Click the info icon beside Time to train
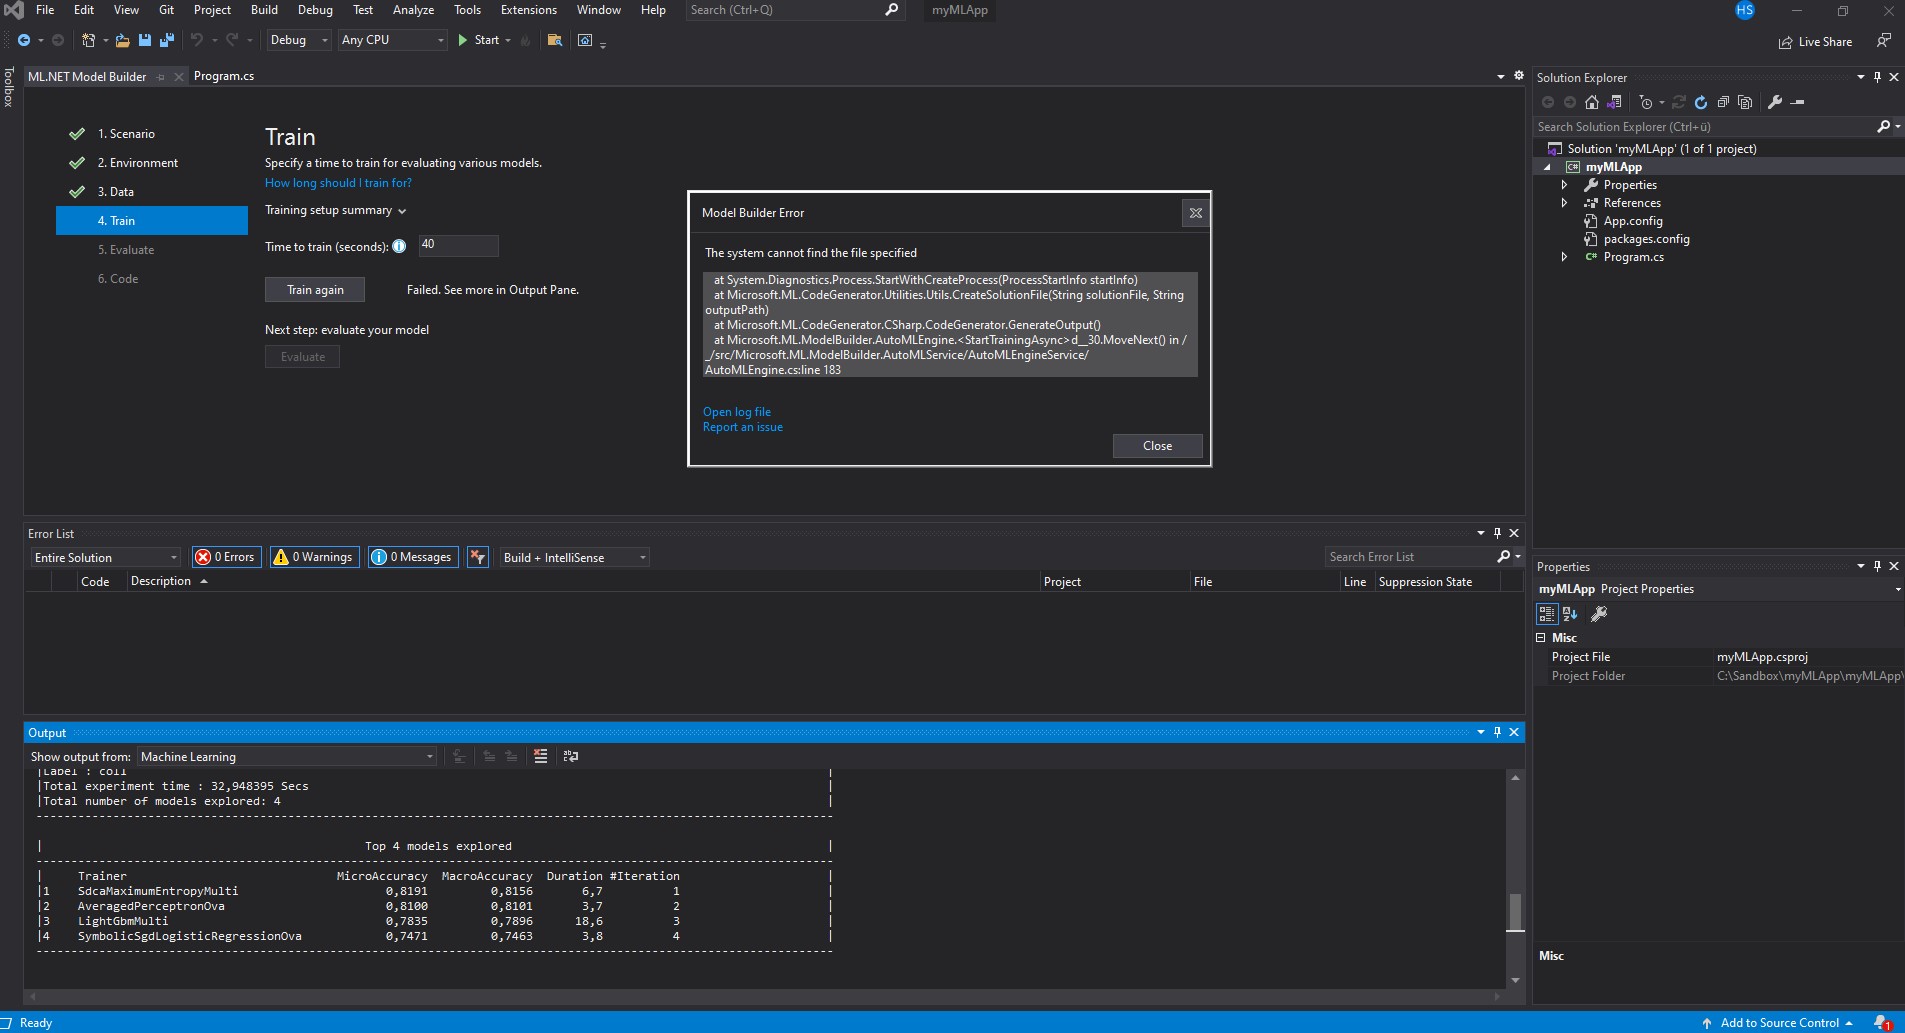 coord(399,246)
